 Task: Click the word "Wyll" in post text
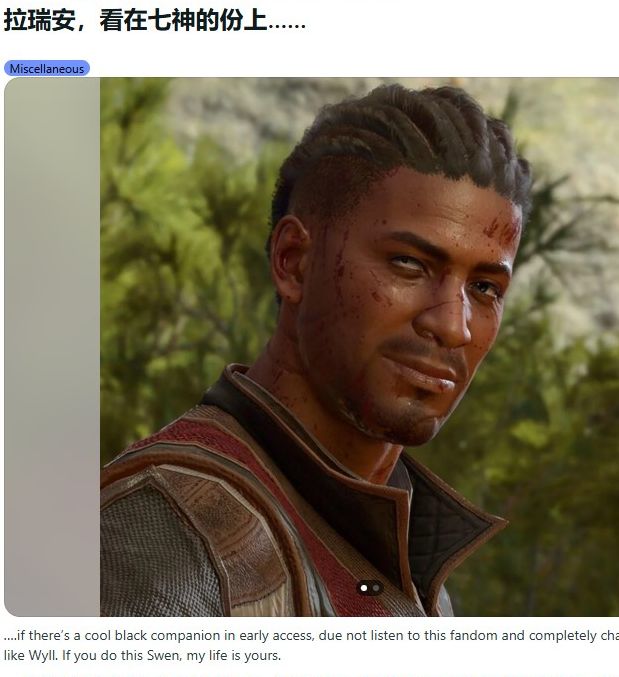pos(42,655)
